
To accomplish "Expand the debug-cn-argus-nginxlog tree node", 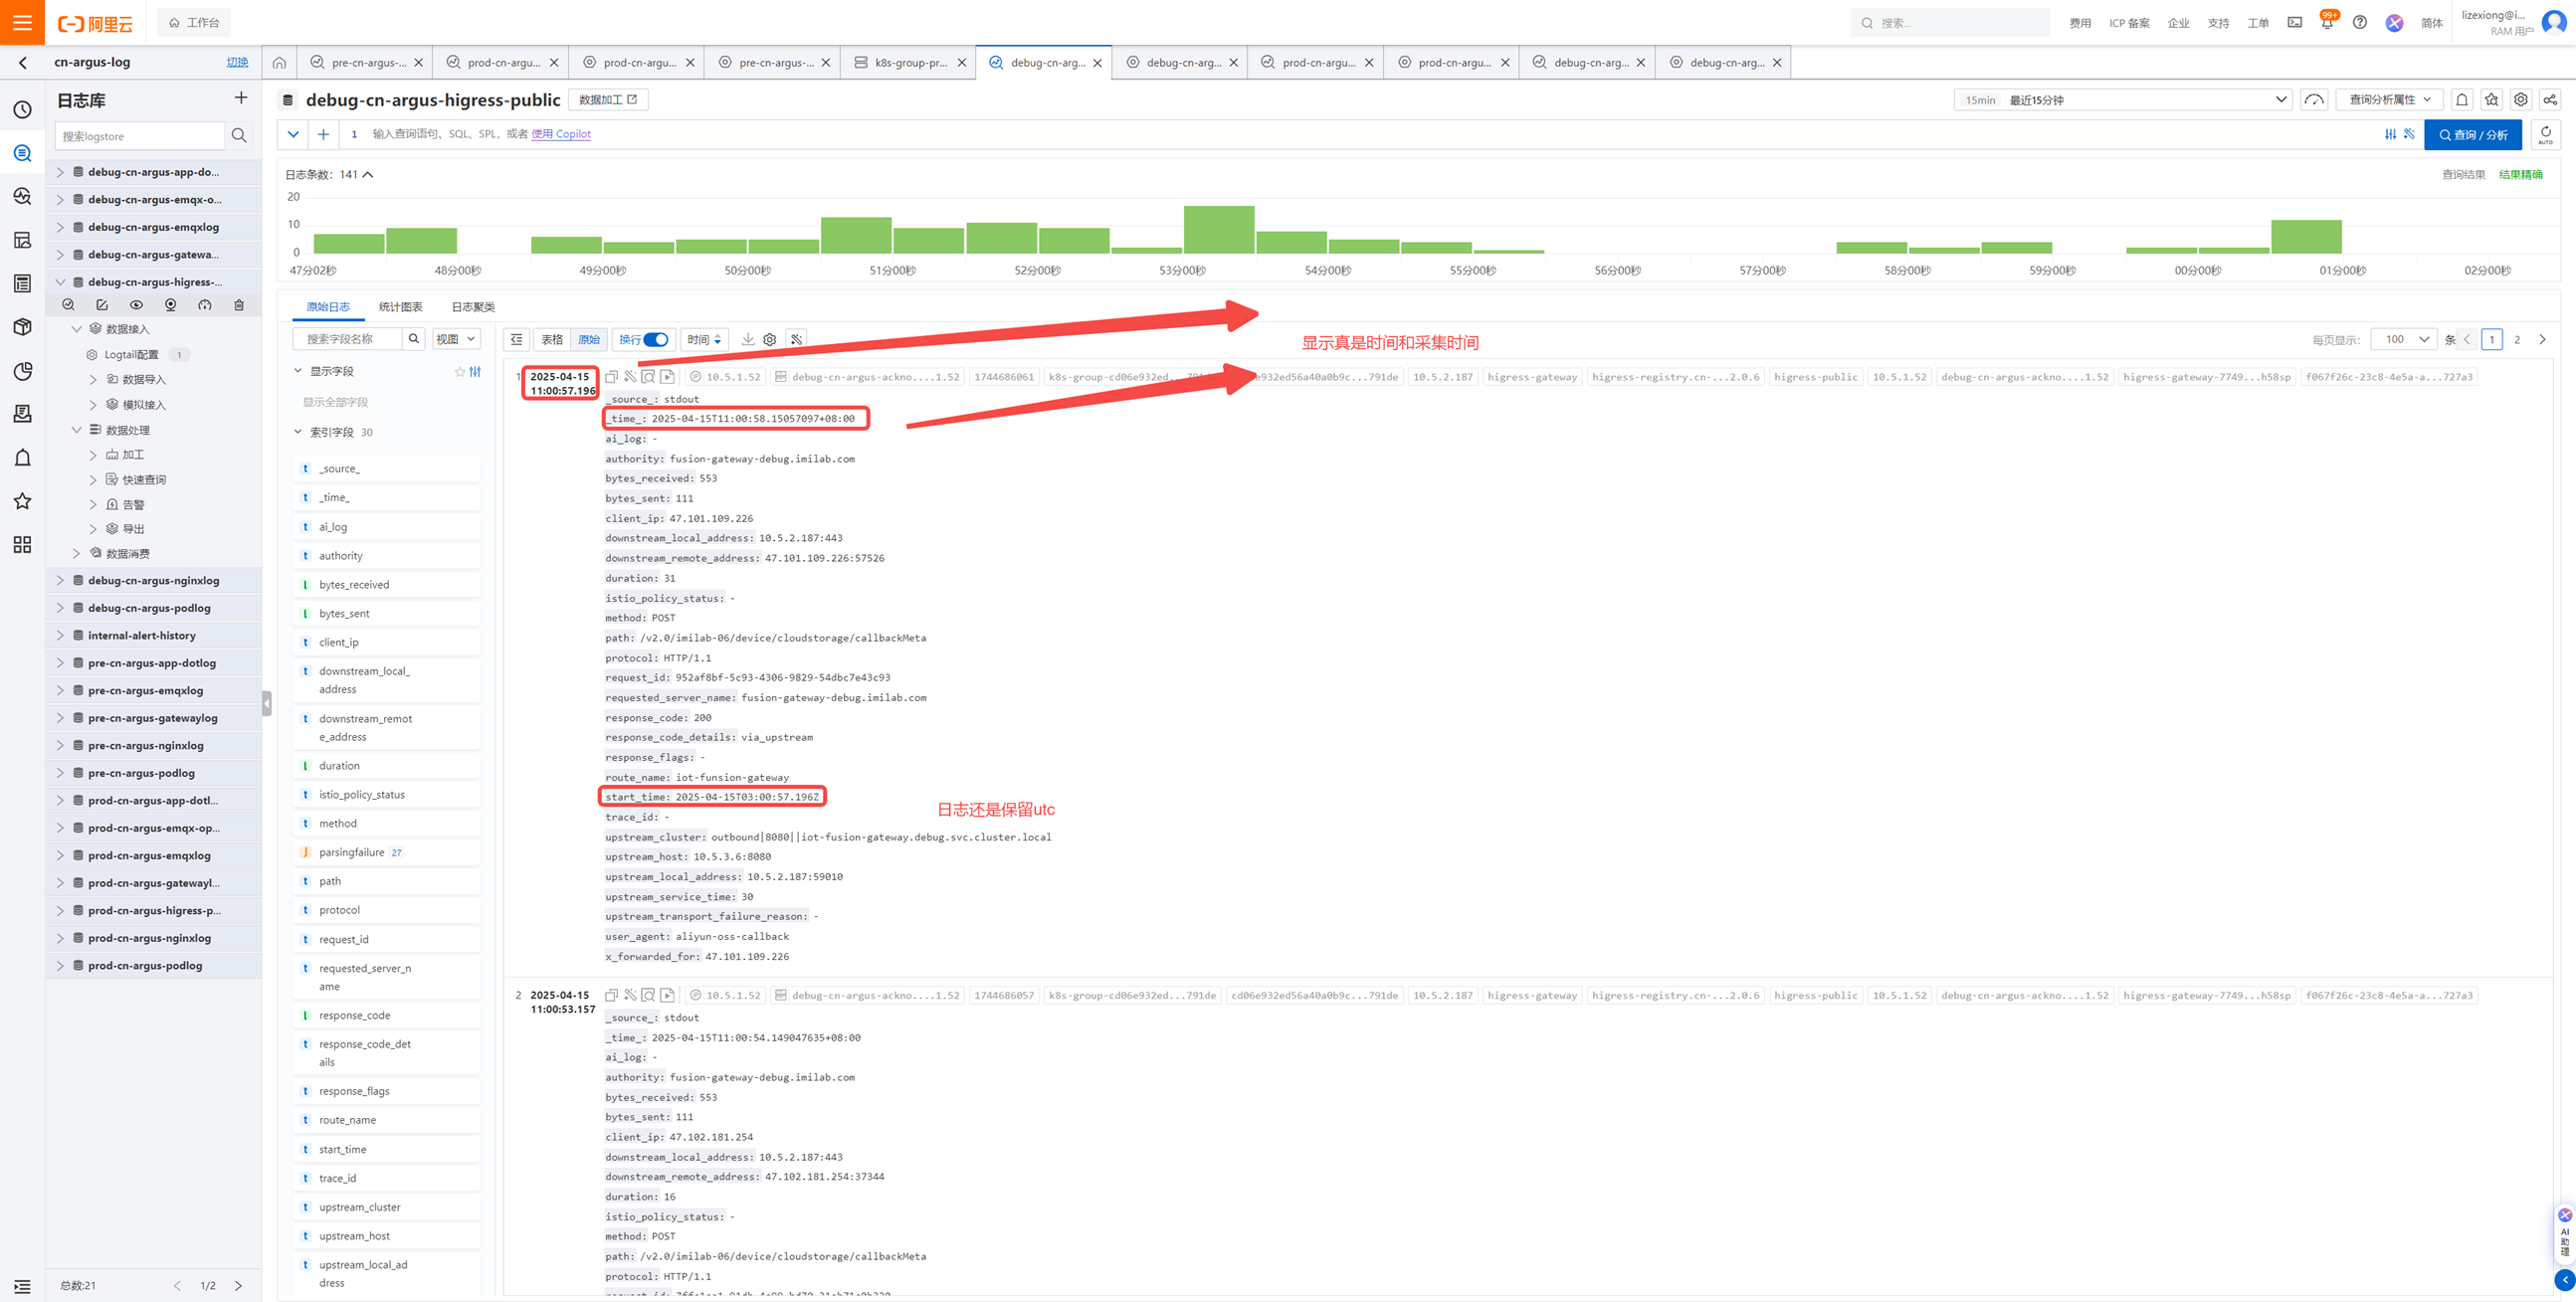I will coord(60,581).
